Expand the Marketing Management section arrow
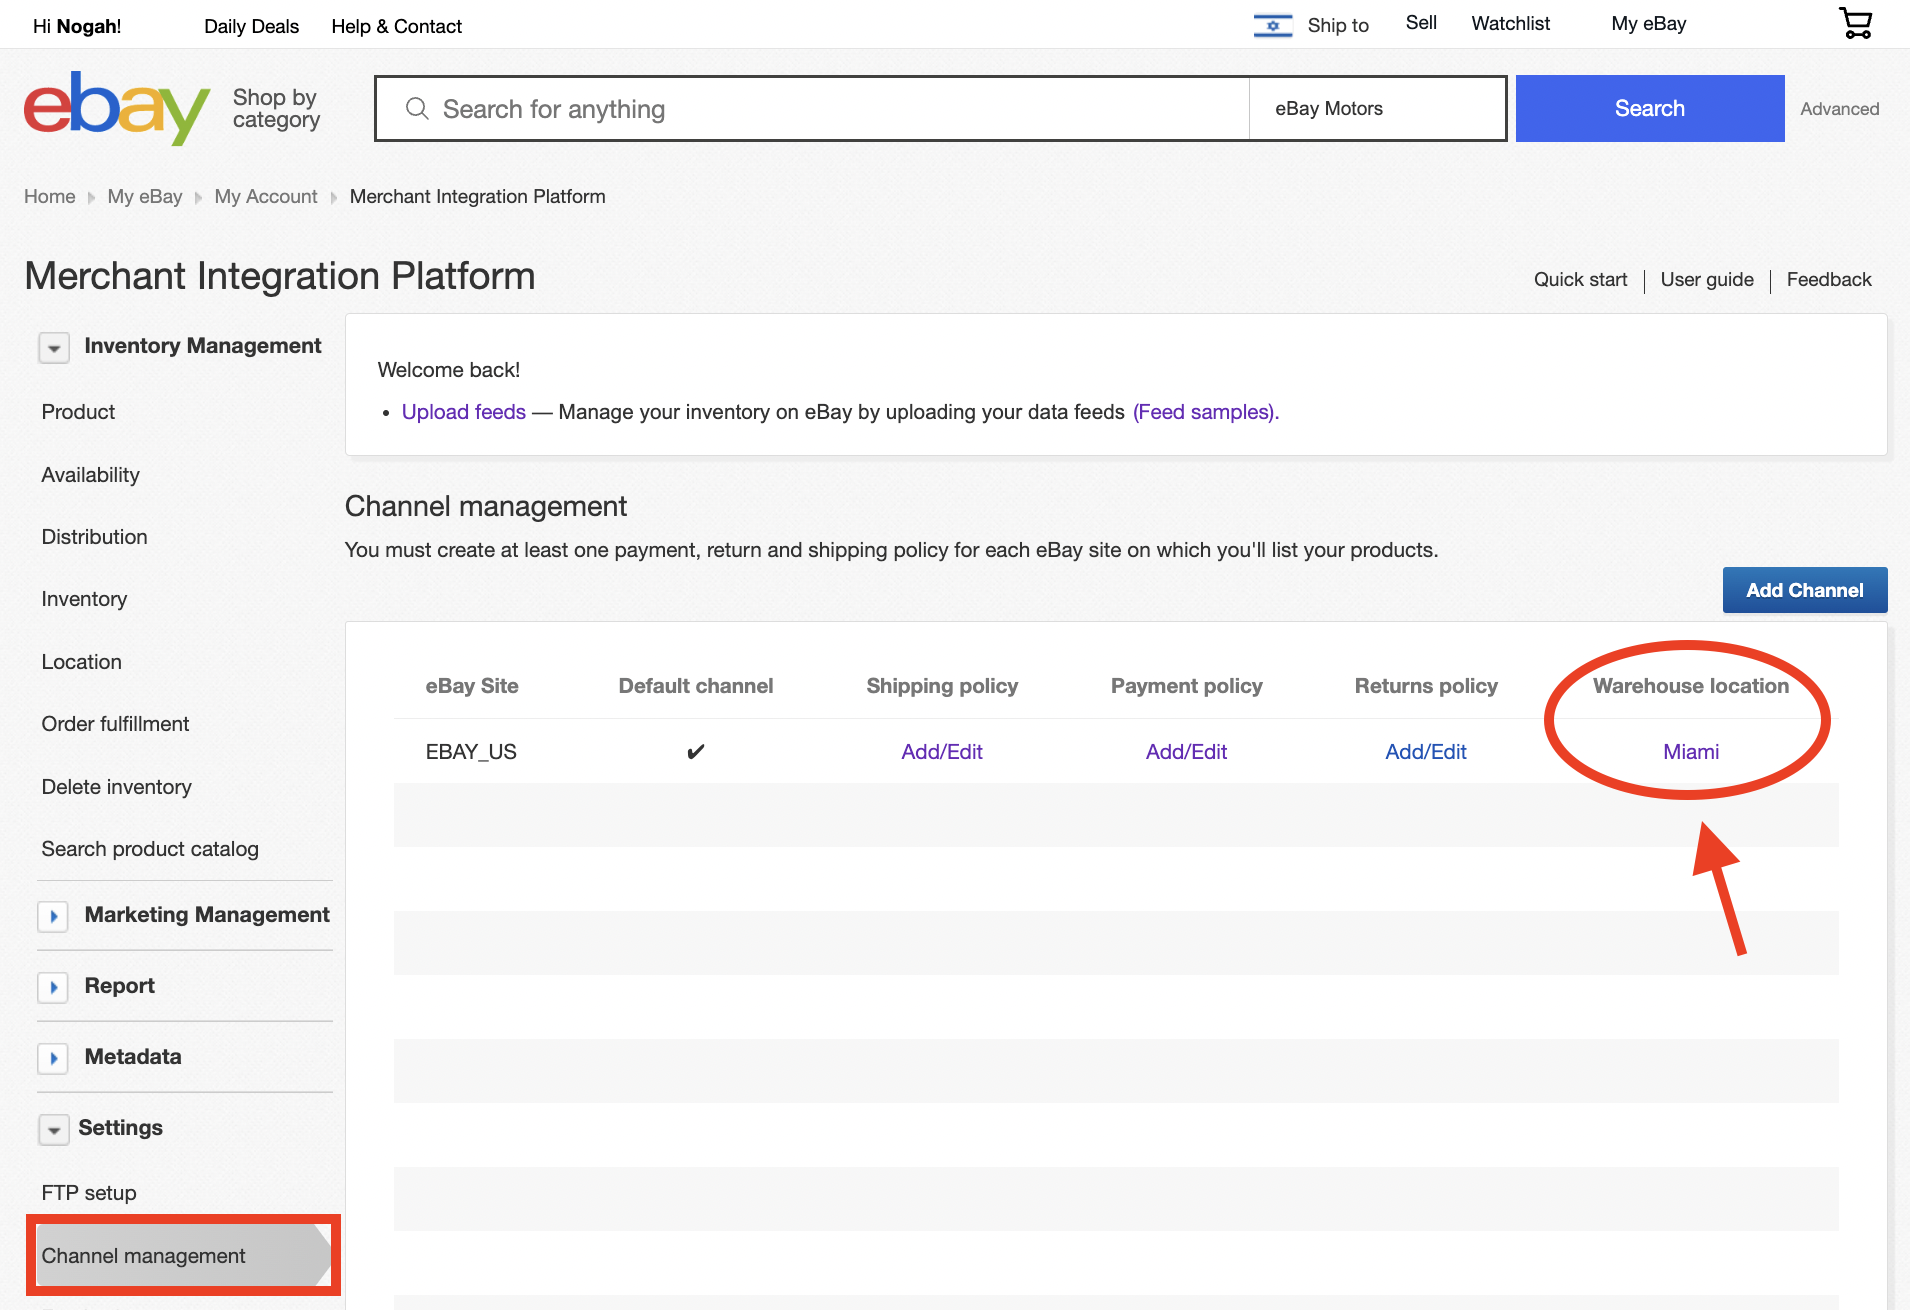The image size is (1910, 1310). tap(53, 916)
